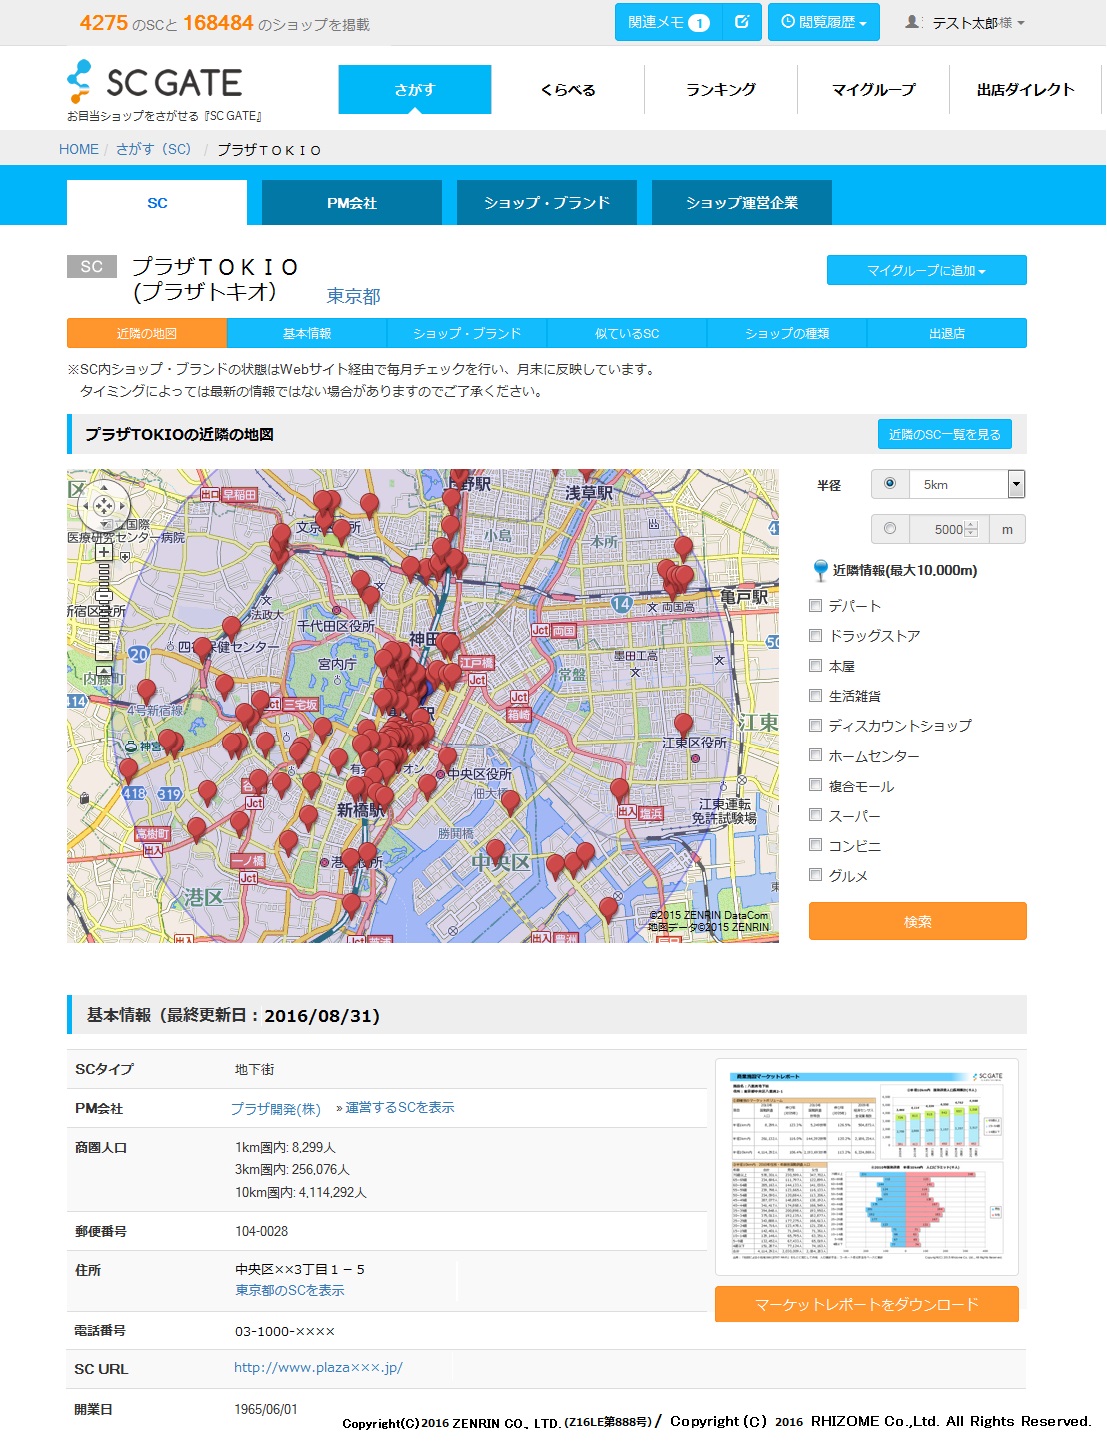Image resolution: width=1107 pixels, height=1450 pixels.
Task: Select the 似ているSC sub tab
Action: [x=627, y=333]
